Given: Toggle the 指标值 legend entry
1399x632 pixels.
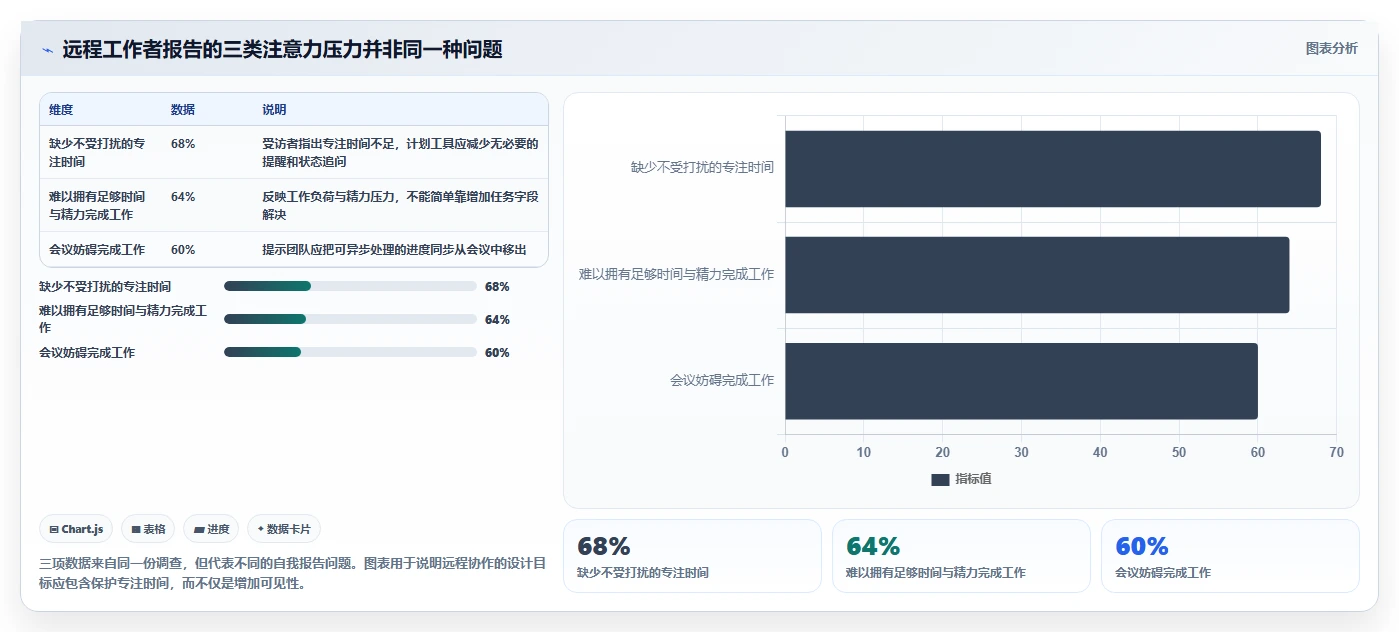Looking at the screenshot, I should (961, 479).
